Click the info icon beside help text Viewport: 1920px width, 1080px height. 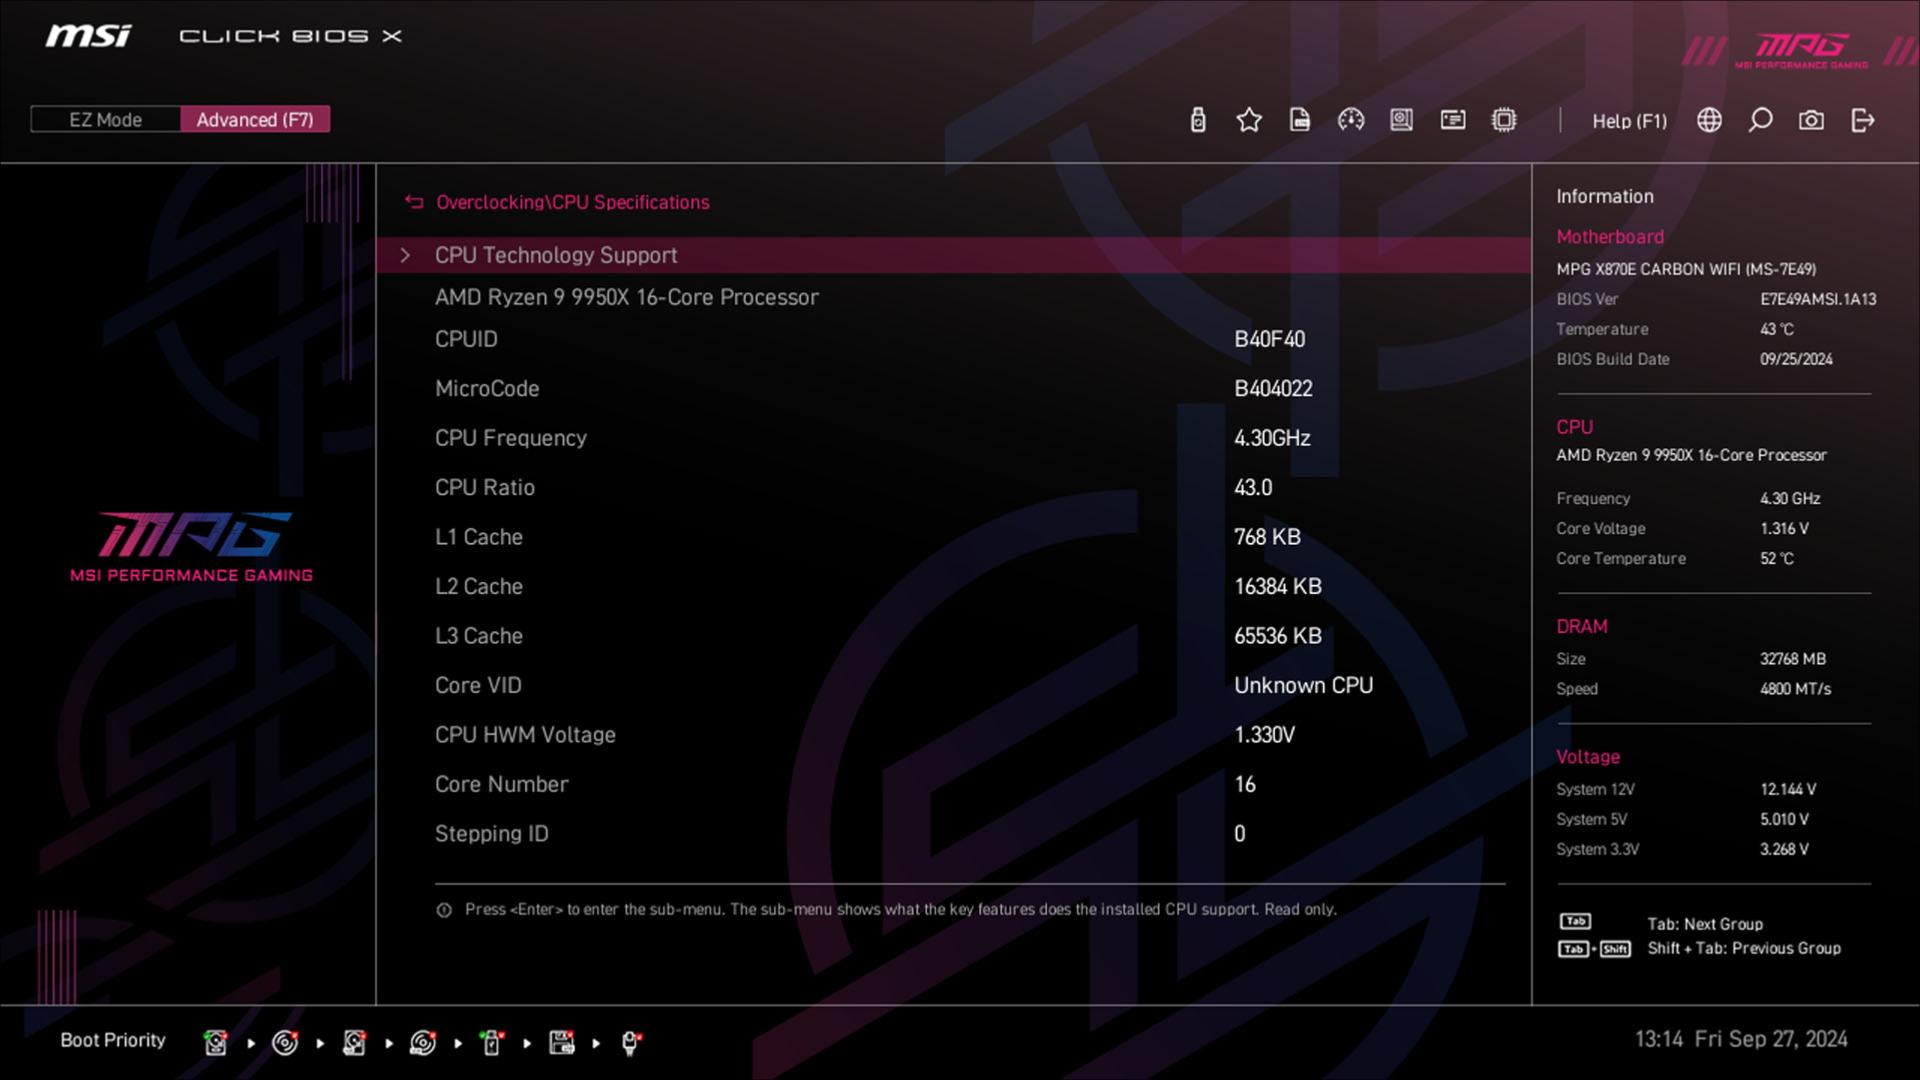pos(444,910)
